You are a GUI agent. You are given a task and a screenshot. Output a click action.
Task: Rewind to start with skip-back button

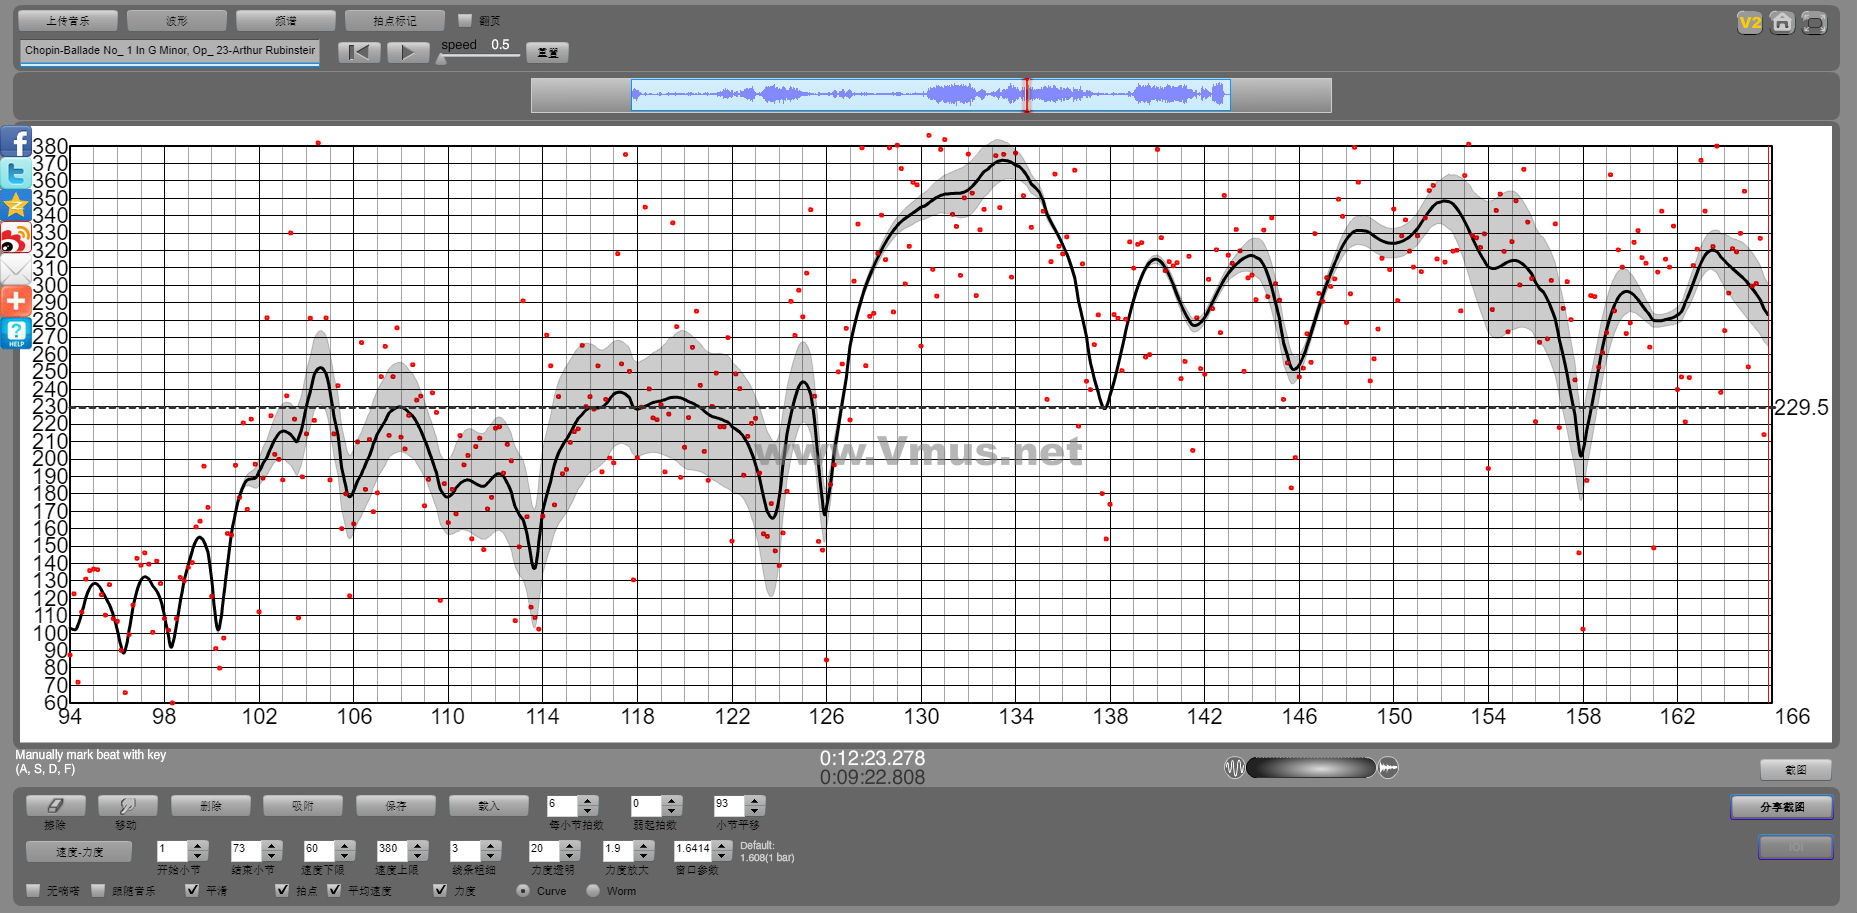pos(359,52)
